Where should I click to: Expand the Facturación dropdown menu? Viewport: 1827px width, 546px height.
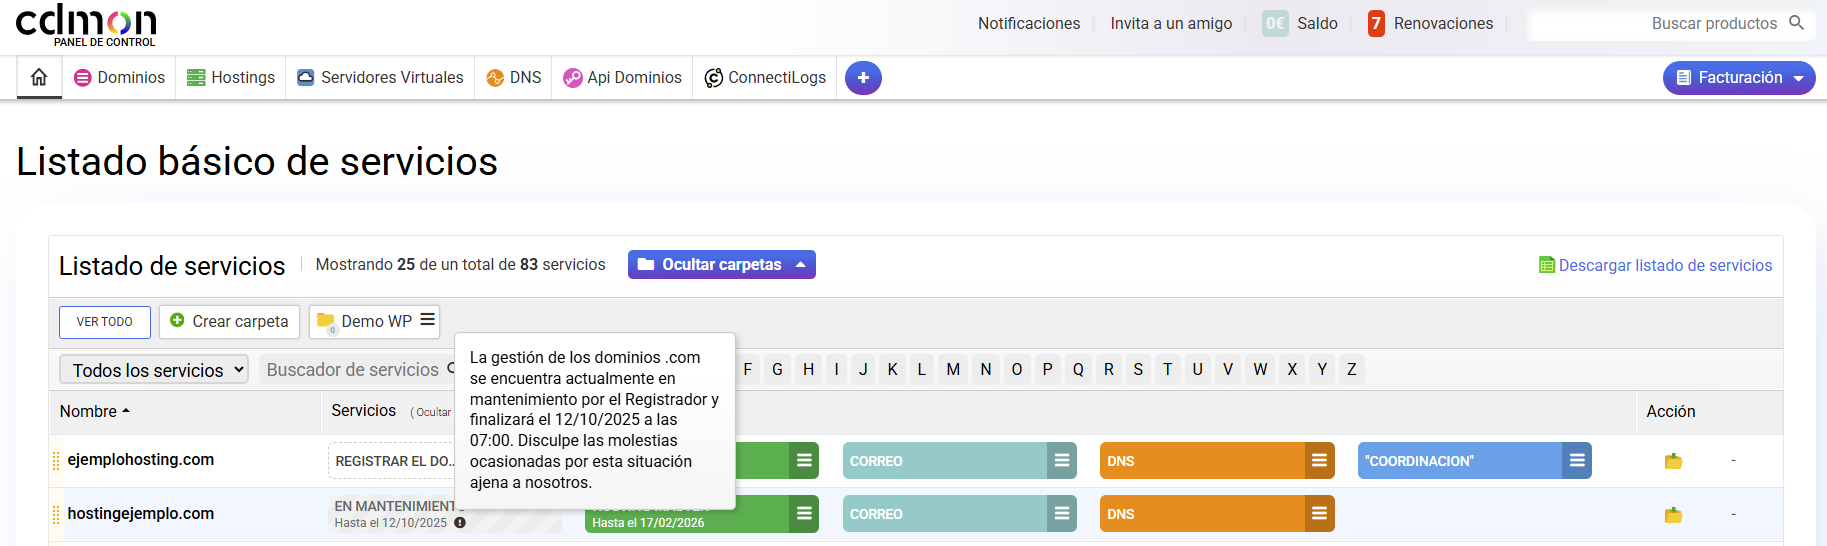click(1738, 78)
